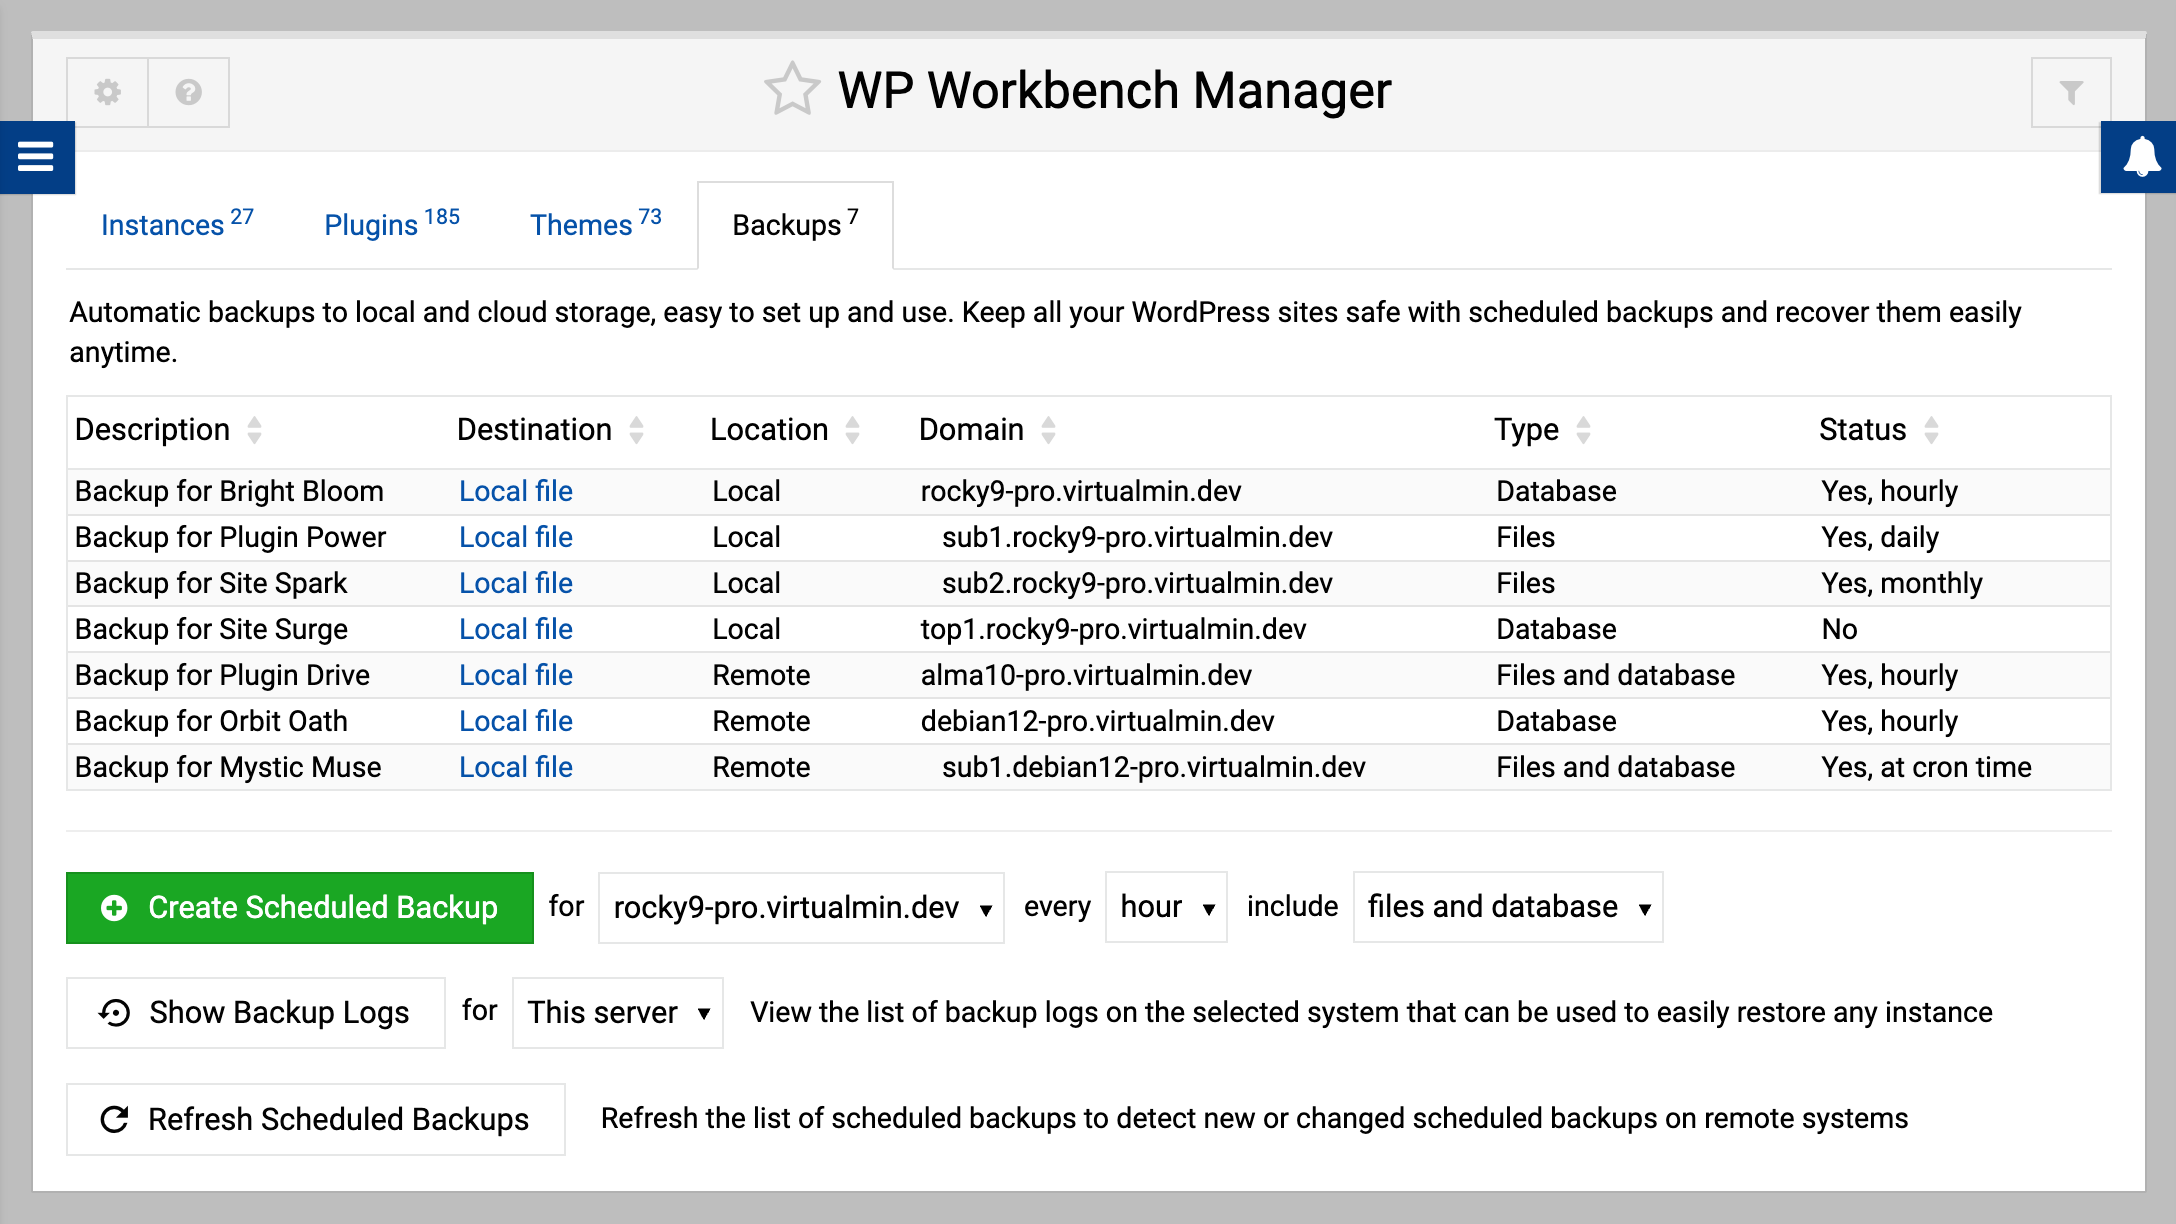Click Domain column header text
Image resolution: width=2176 pixels, height=1224 pixels.
click(x=971, y=430)
